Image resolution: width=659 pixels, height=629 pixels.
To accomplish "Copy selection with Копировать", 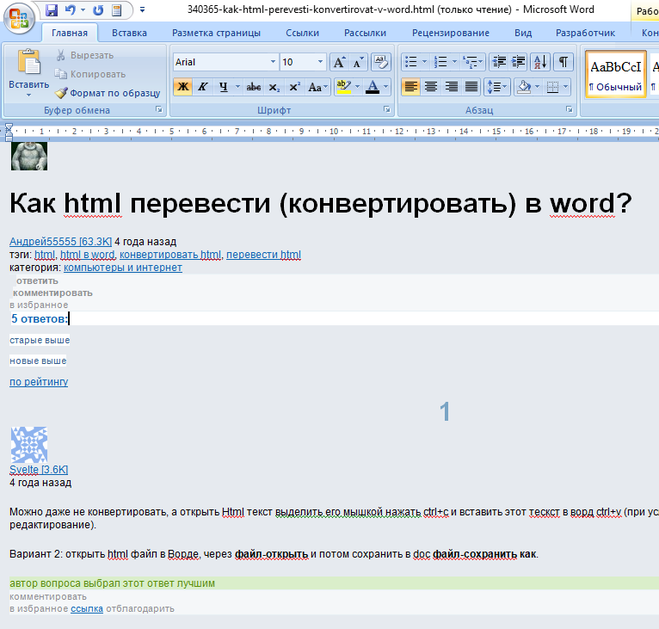I will coord(90,74).
